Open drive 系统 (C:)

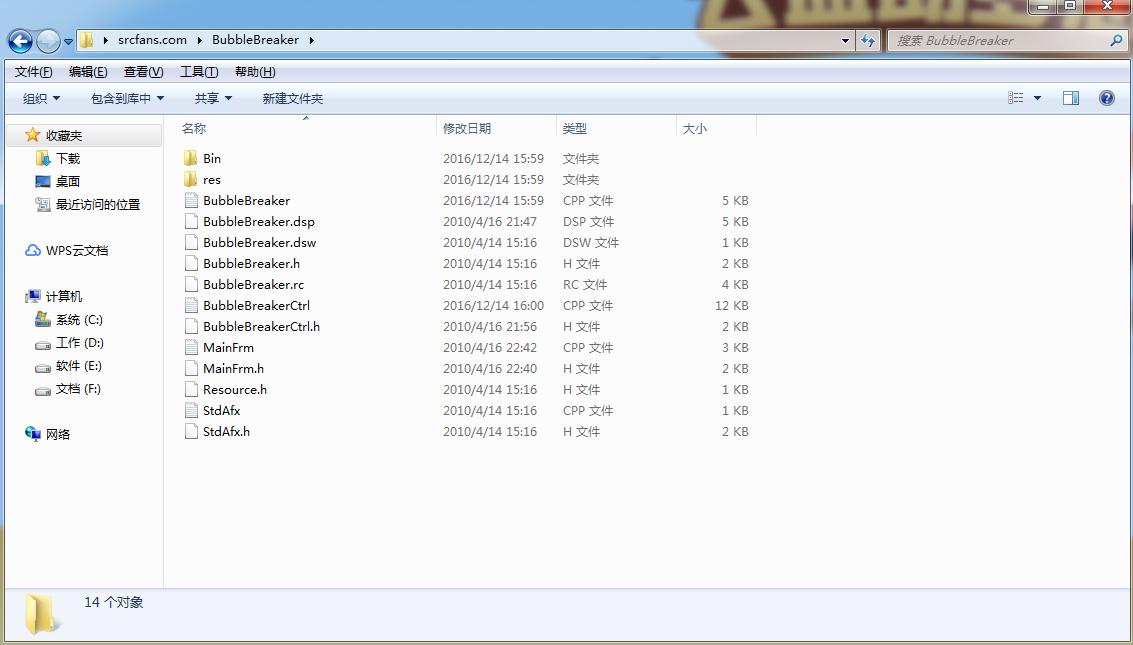[x=79, y=319]
